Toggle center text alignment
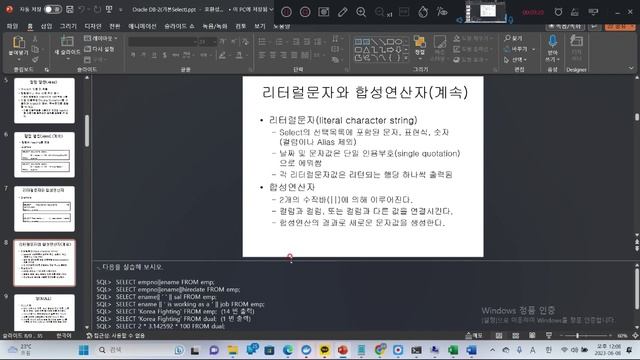The width and height of the screenshot is (640, 360). pos(273,55)
